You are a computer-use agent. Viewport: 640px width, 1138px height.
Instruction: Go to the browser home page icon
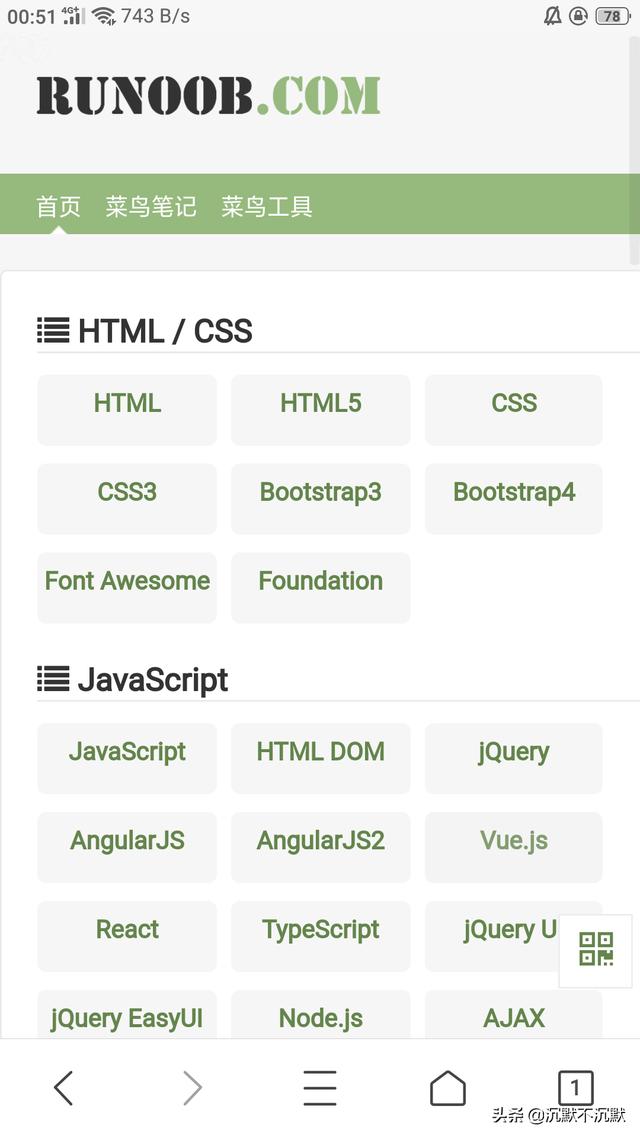click(x=448, y=1088)
